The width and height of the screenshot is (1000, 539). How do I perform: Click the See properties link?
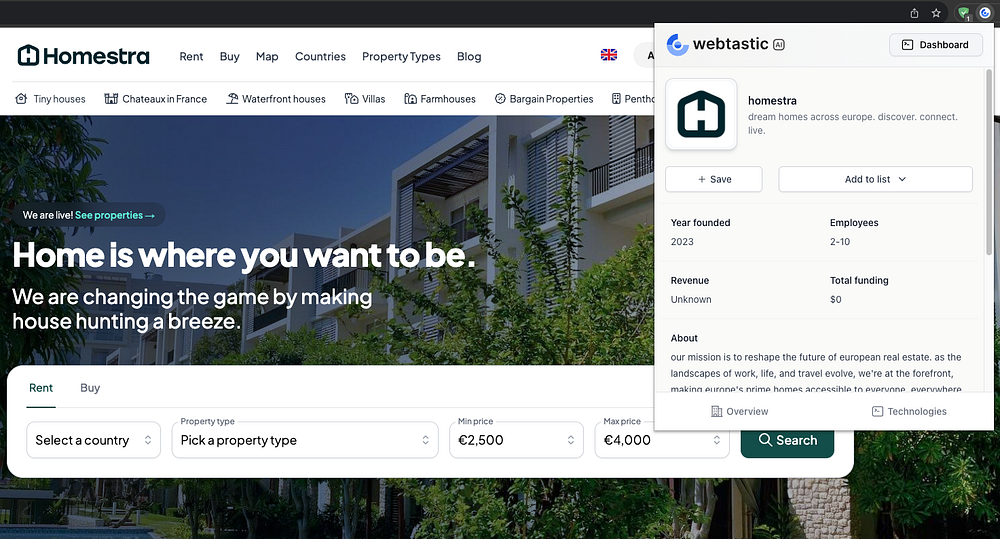[x=115, y=215]
